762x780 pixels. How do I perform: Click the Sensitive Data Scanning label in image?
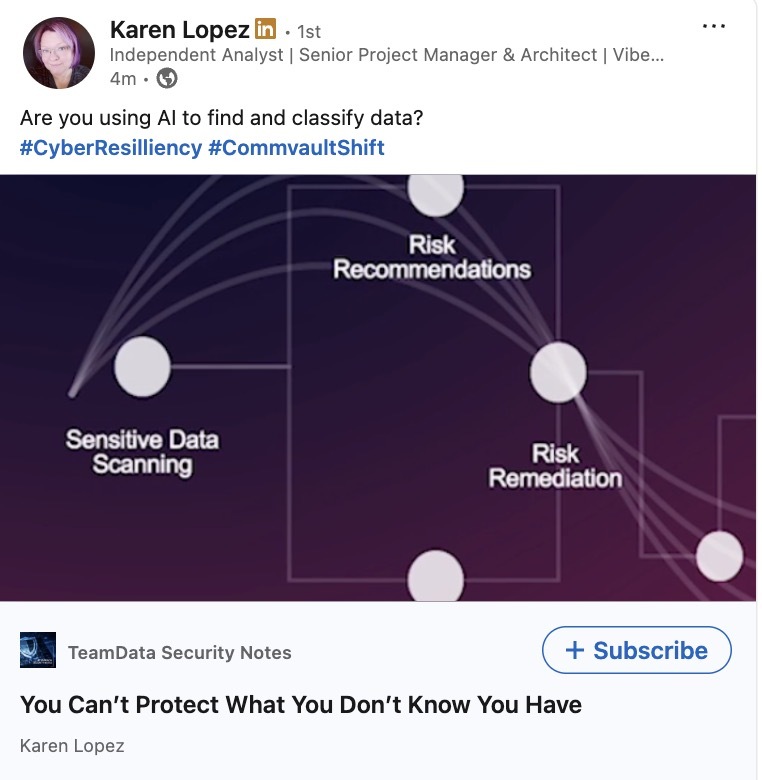[142, 452]
